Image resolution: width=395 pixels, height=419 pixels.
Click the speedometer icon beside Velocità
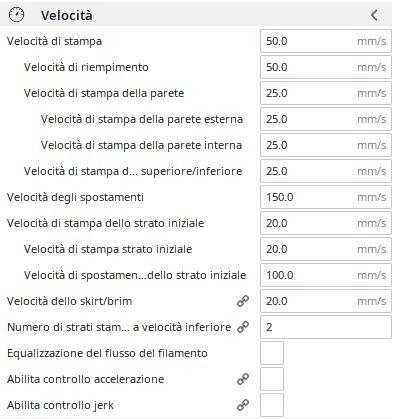click(x=16, y=15)
